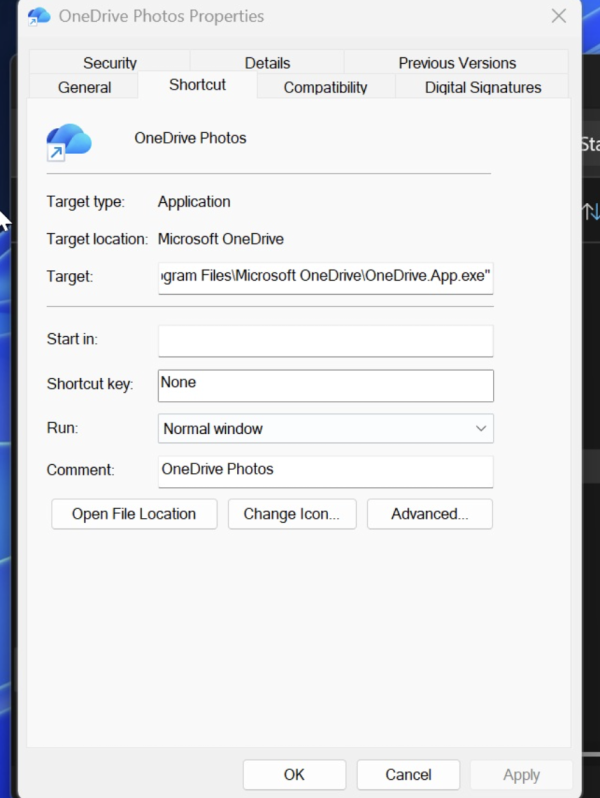The width and height of the screenshot is (600, 798).
Task: Click the Microsoft OneDrive target location value
Action: click(x=220, y=239)
